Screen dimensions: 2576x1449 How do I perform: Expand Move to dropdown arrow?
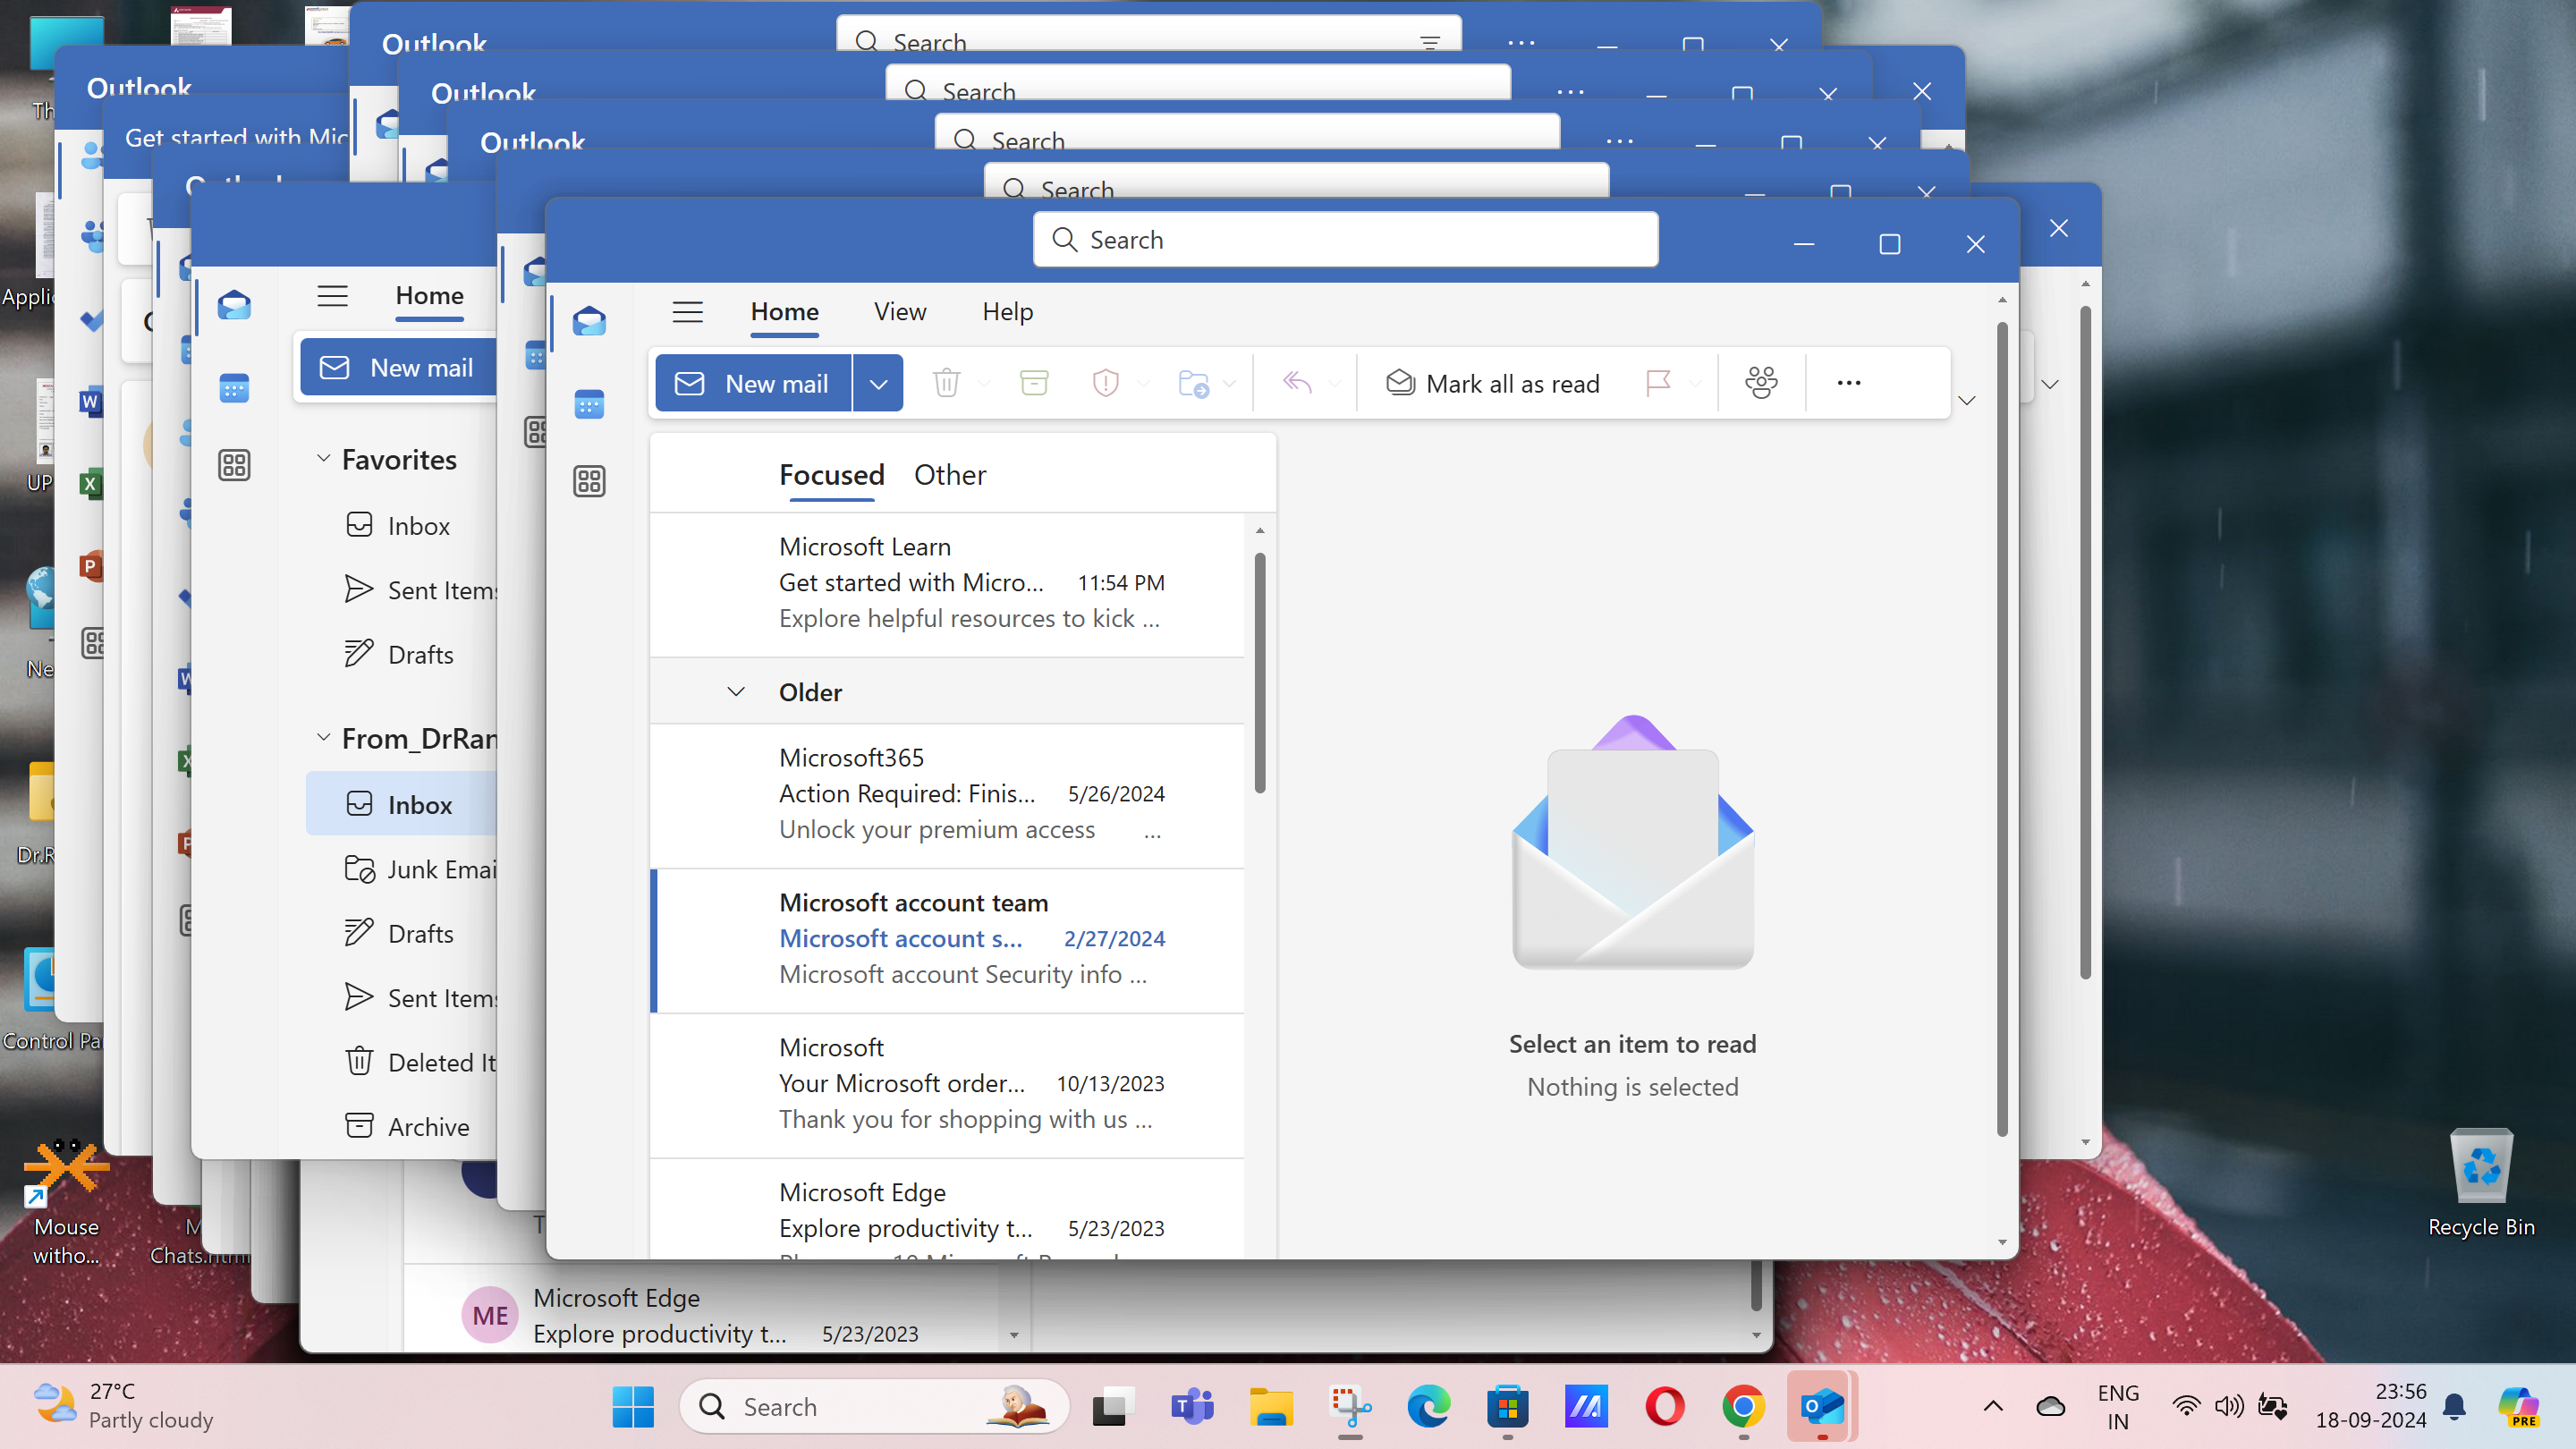click(x=1230, y=383)
